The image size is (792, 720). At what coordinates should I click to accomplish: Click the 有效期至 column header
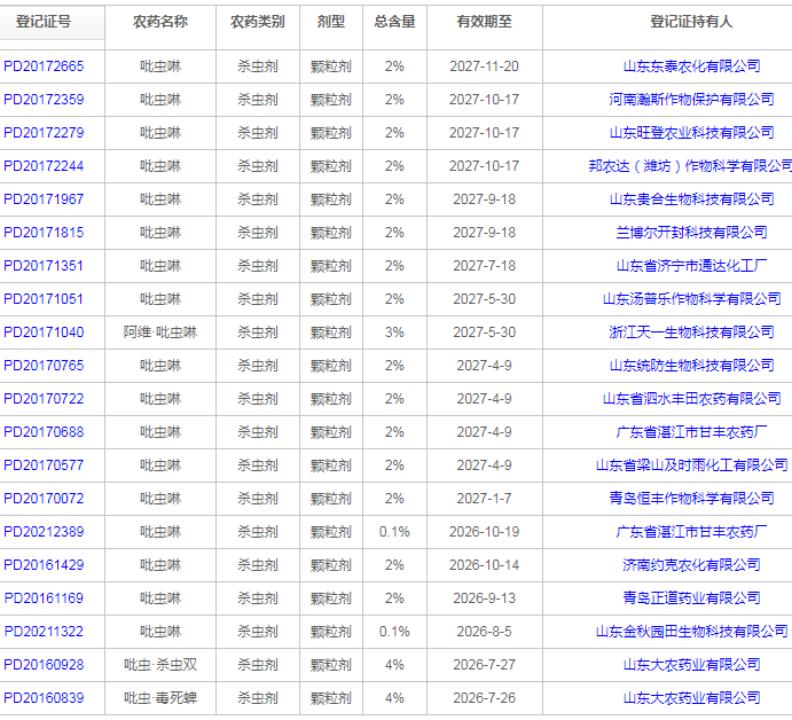tap(484, 22)
